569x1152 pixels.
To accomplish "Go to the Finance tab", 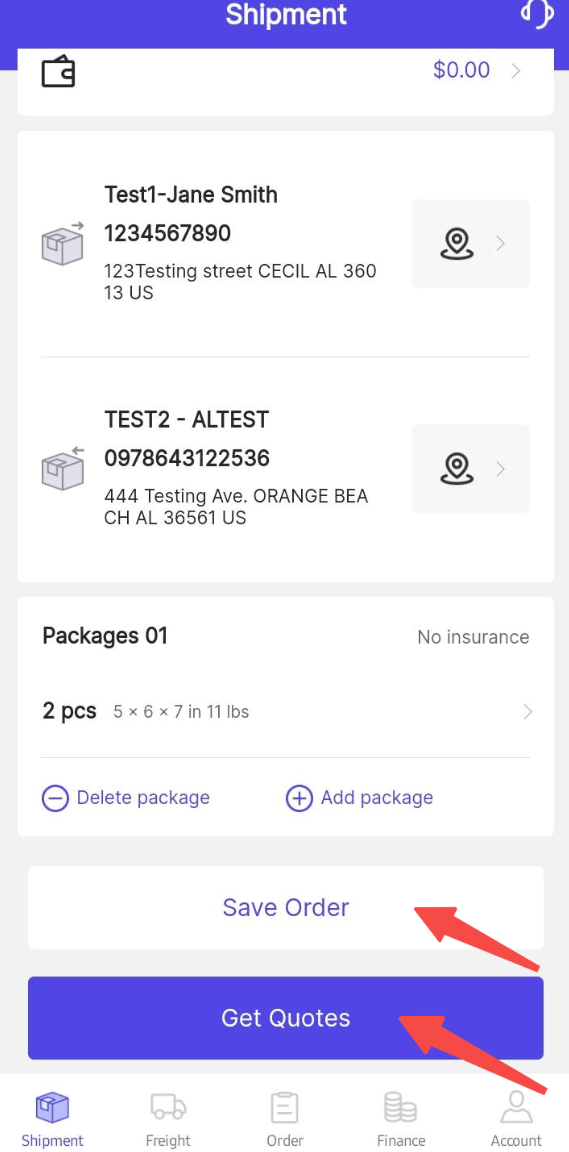I will (x=401, y=1120).
